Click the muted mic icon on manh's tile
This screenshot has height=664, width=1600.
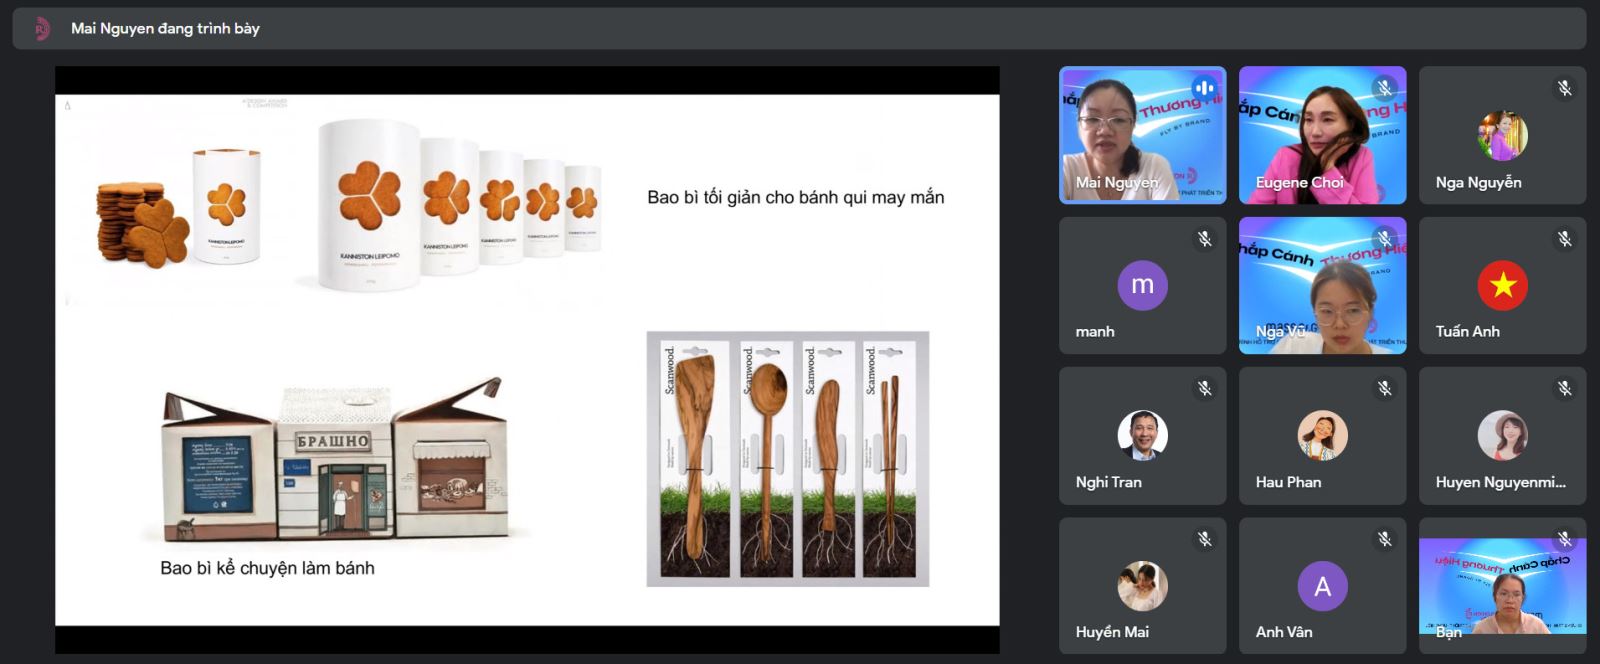1204,239
